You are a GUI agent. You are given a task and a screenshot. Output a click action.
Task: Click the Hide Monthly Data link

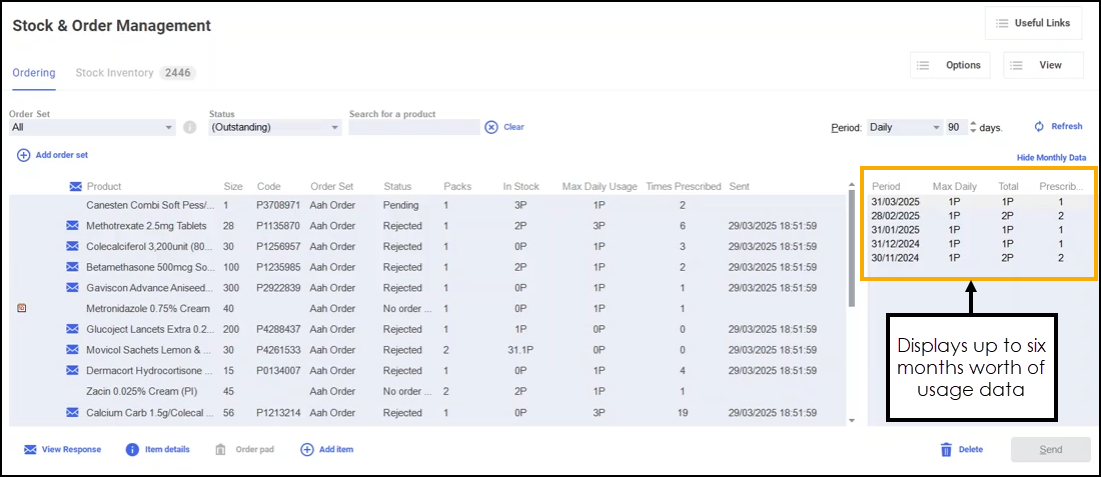pos(1051,158)
